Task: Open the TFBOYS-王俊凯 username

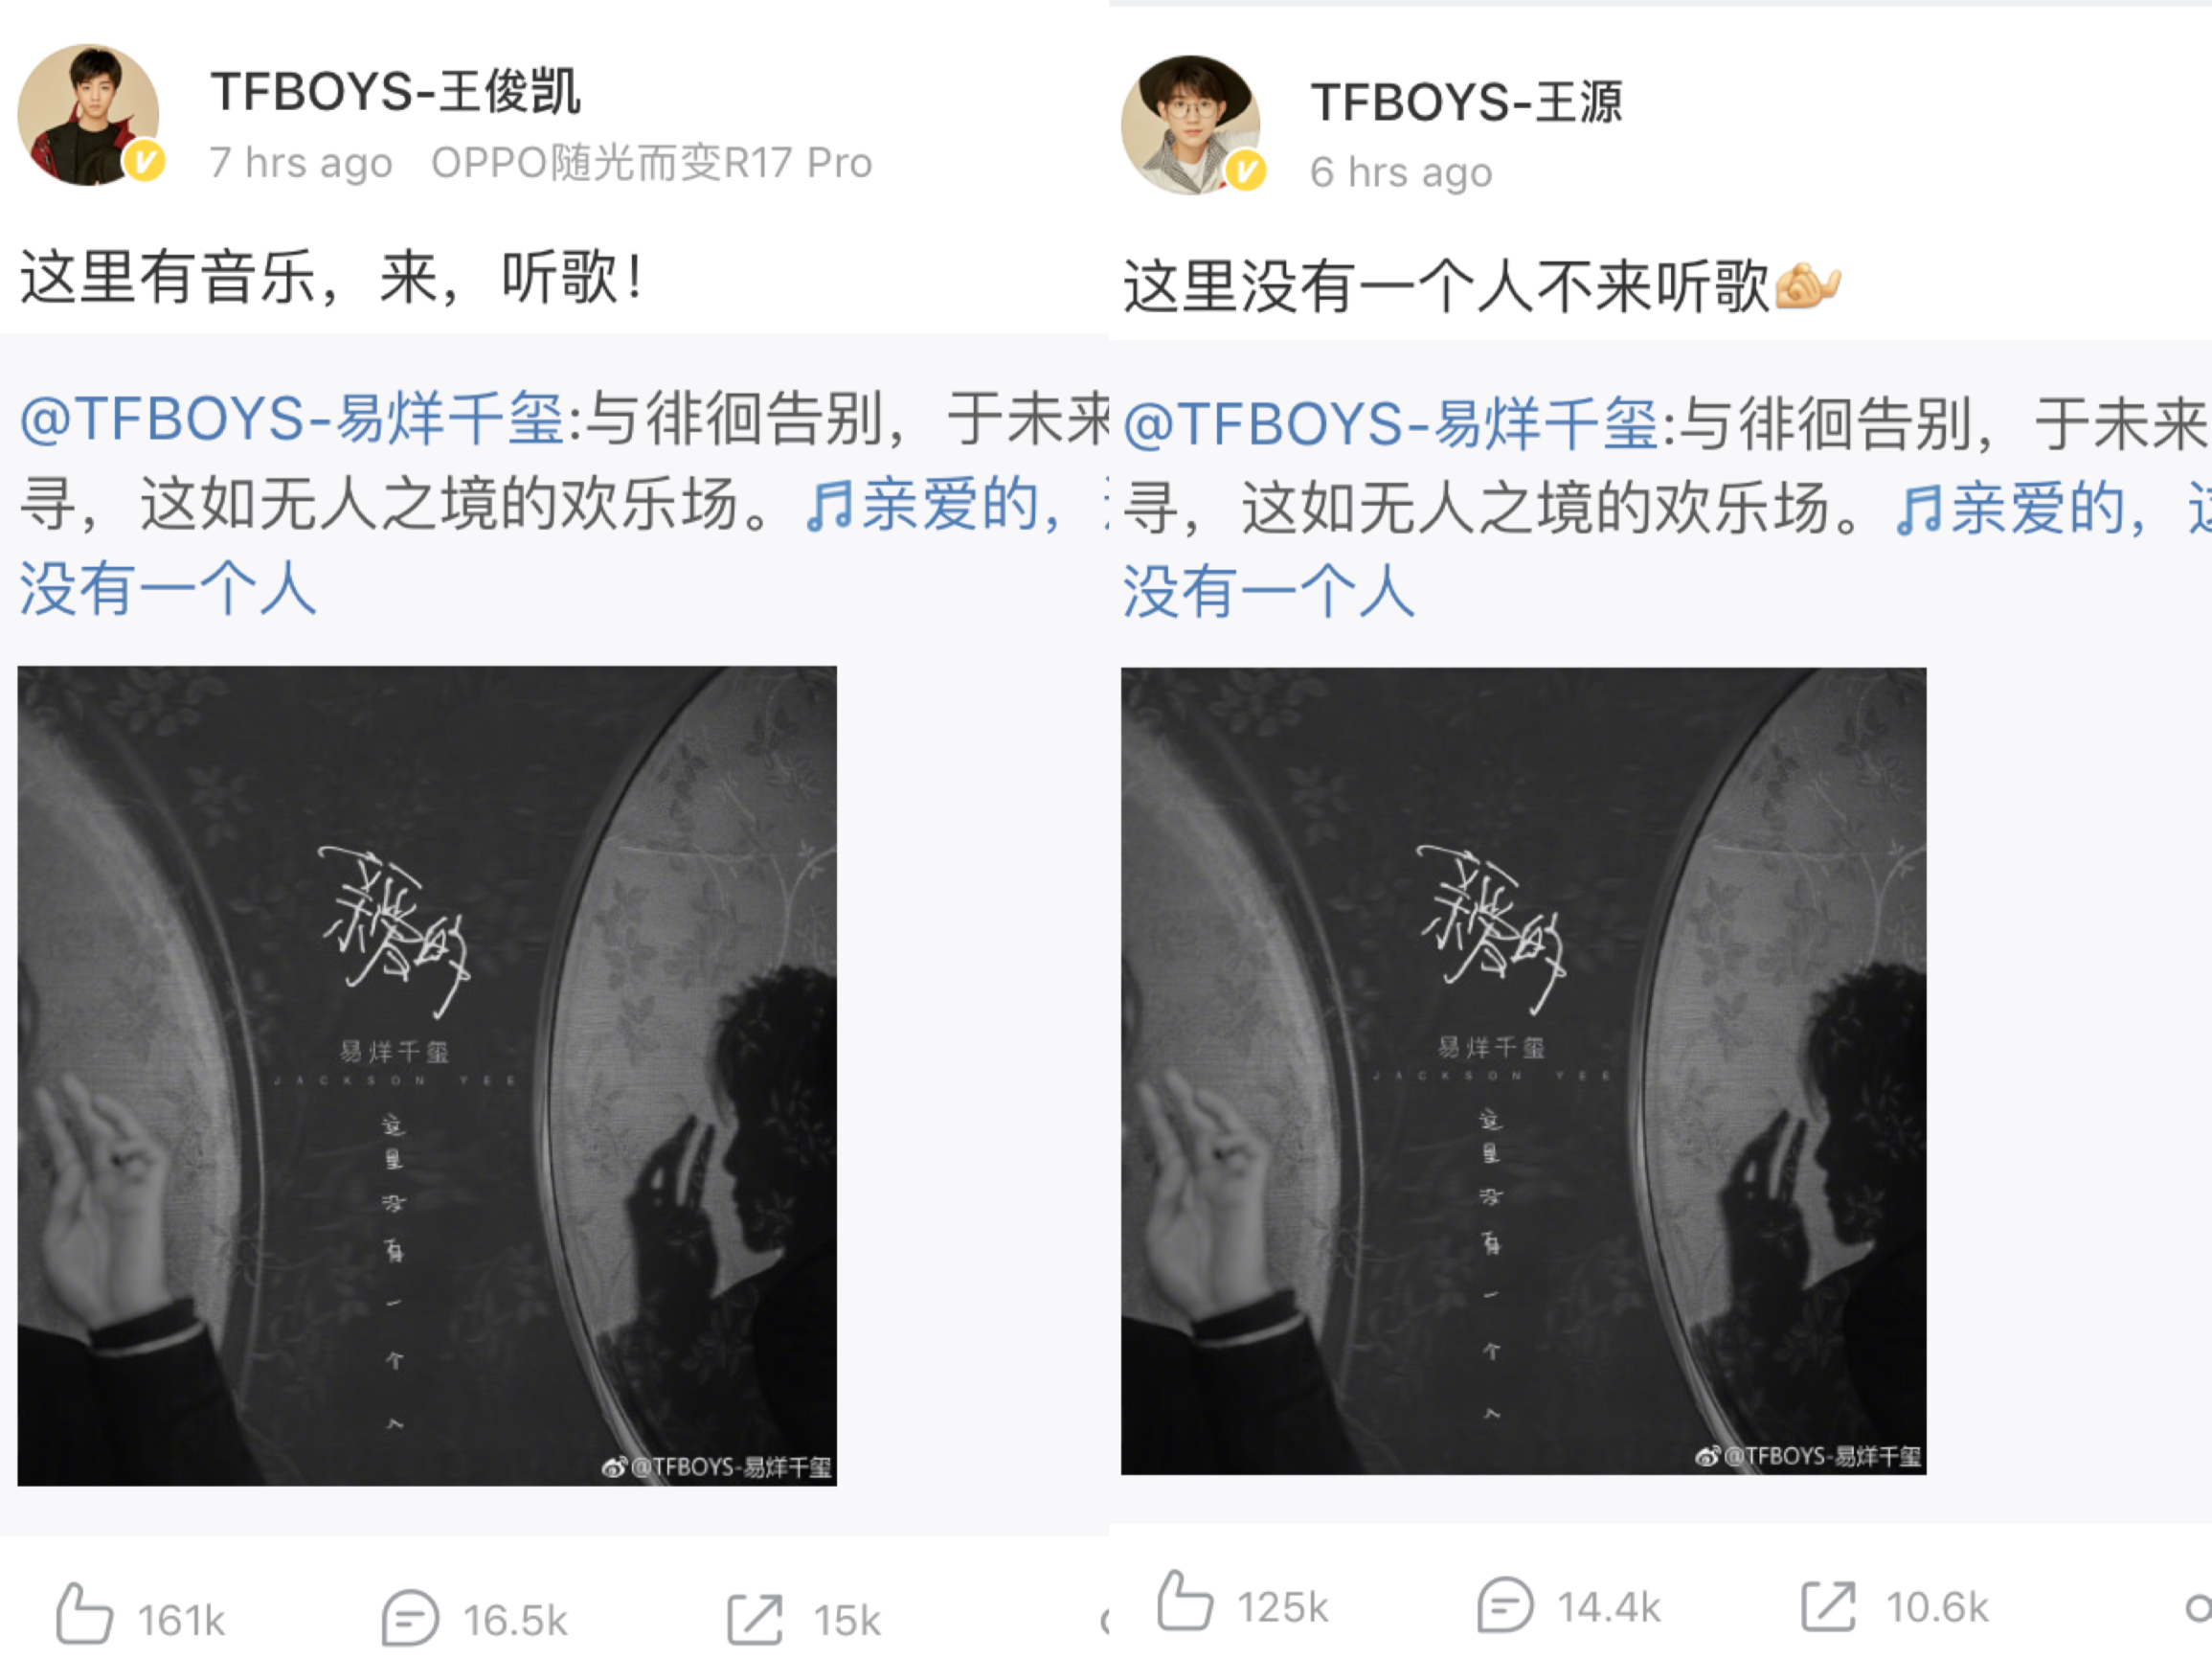Action: (395, 92)
